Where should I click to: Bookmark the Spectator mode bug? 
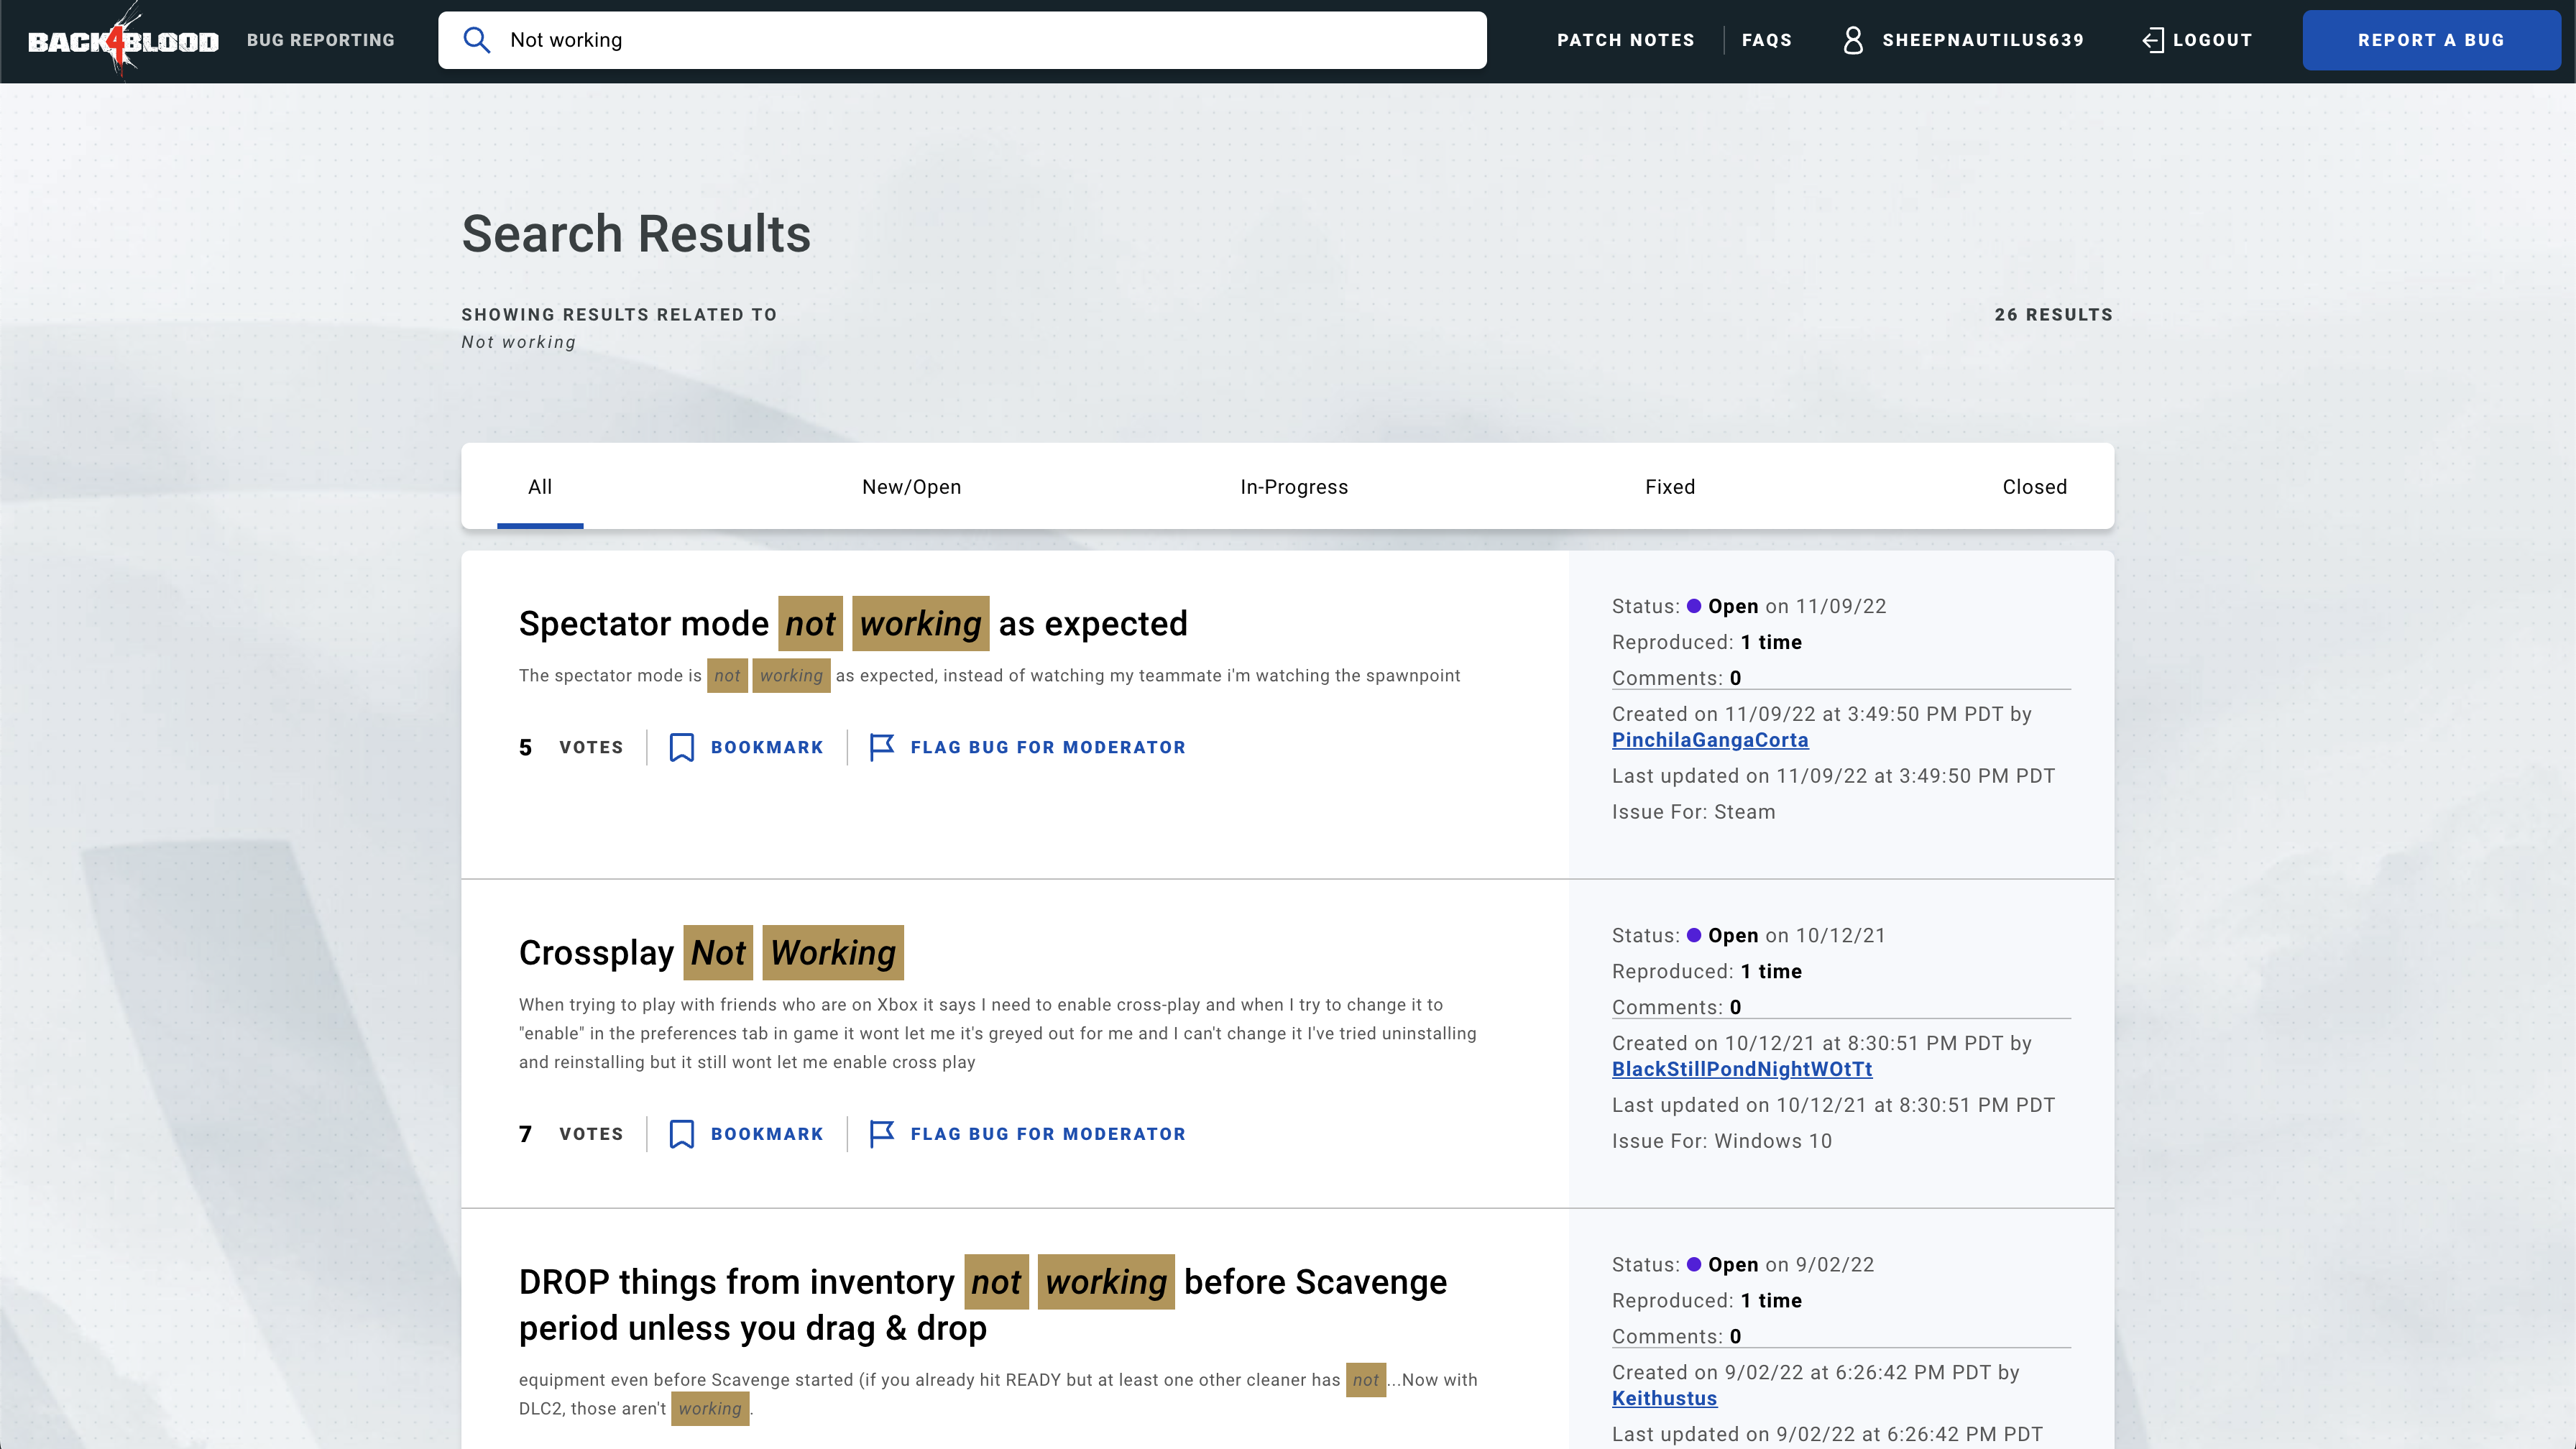click(746, 747)
